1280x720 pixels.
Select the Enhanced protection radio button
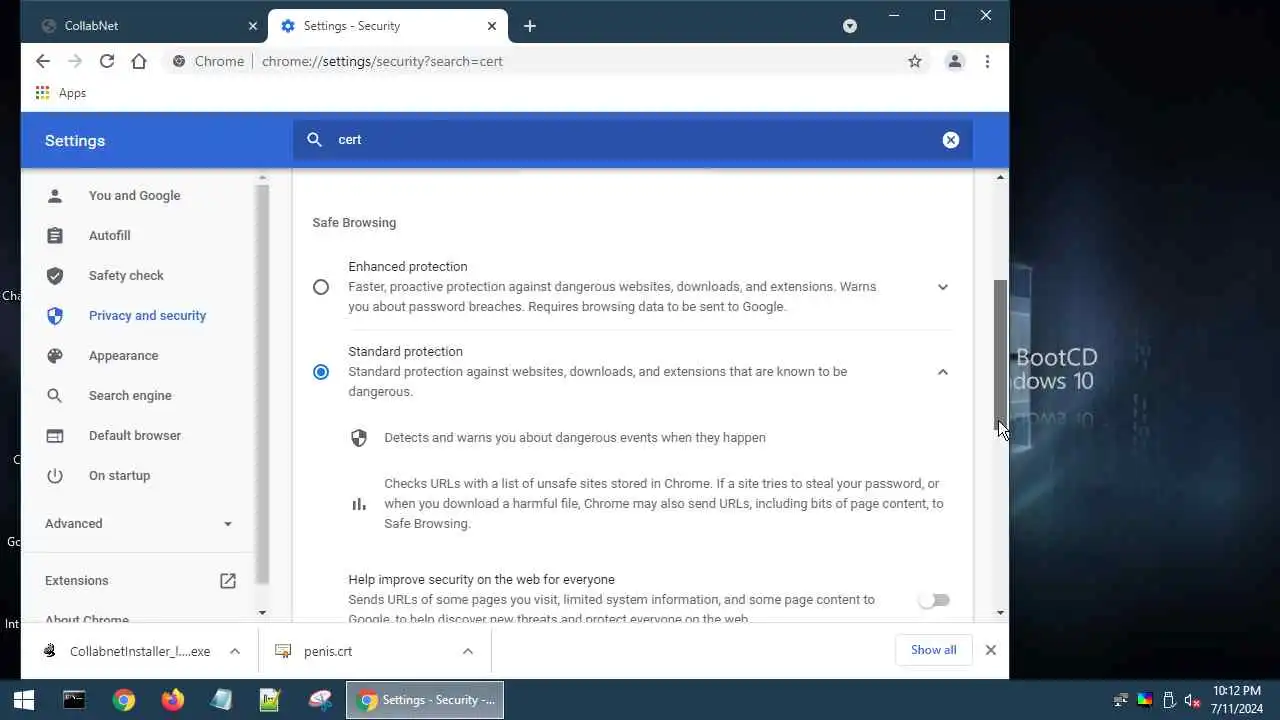point(321,287)
